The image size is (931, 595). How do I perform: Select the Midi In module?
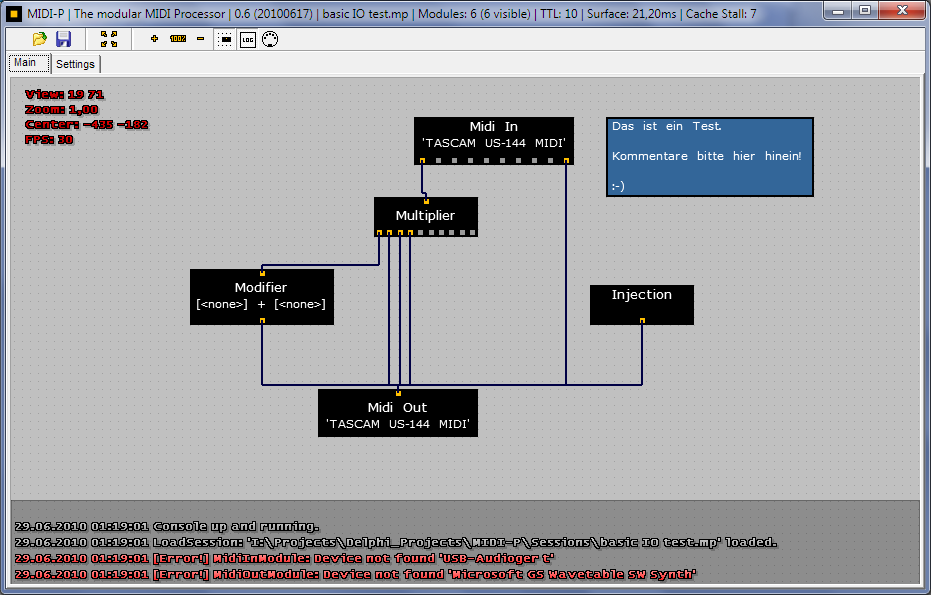494,135
